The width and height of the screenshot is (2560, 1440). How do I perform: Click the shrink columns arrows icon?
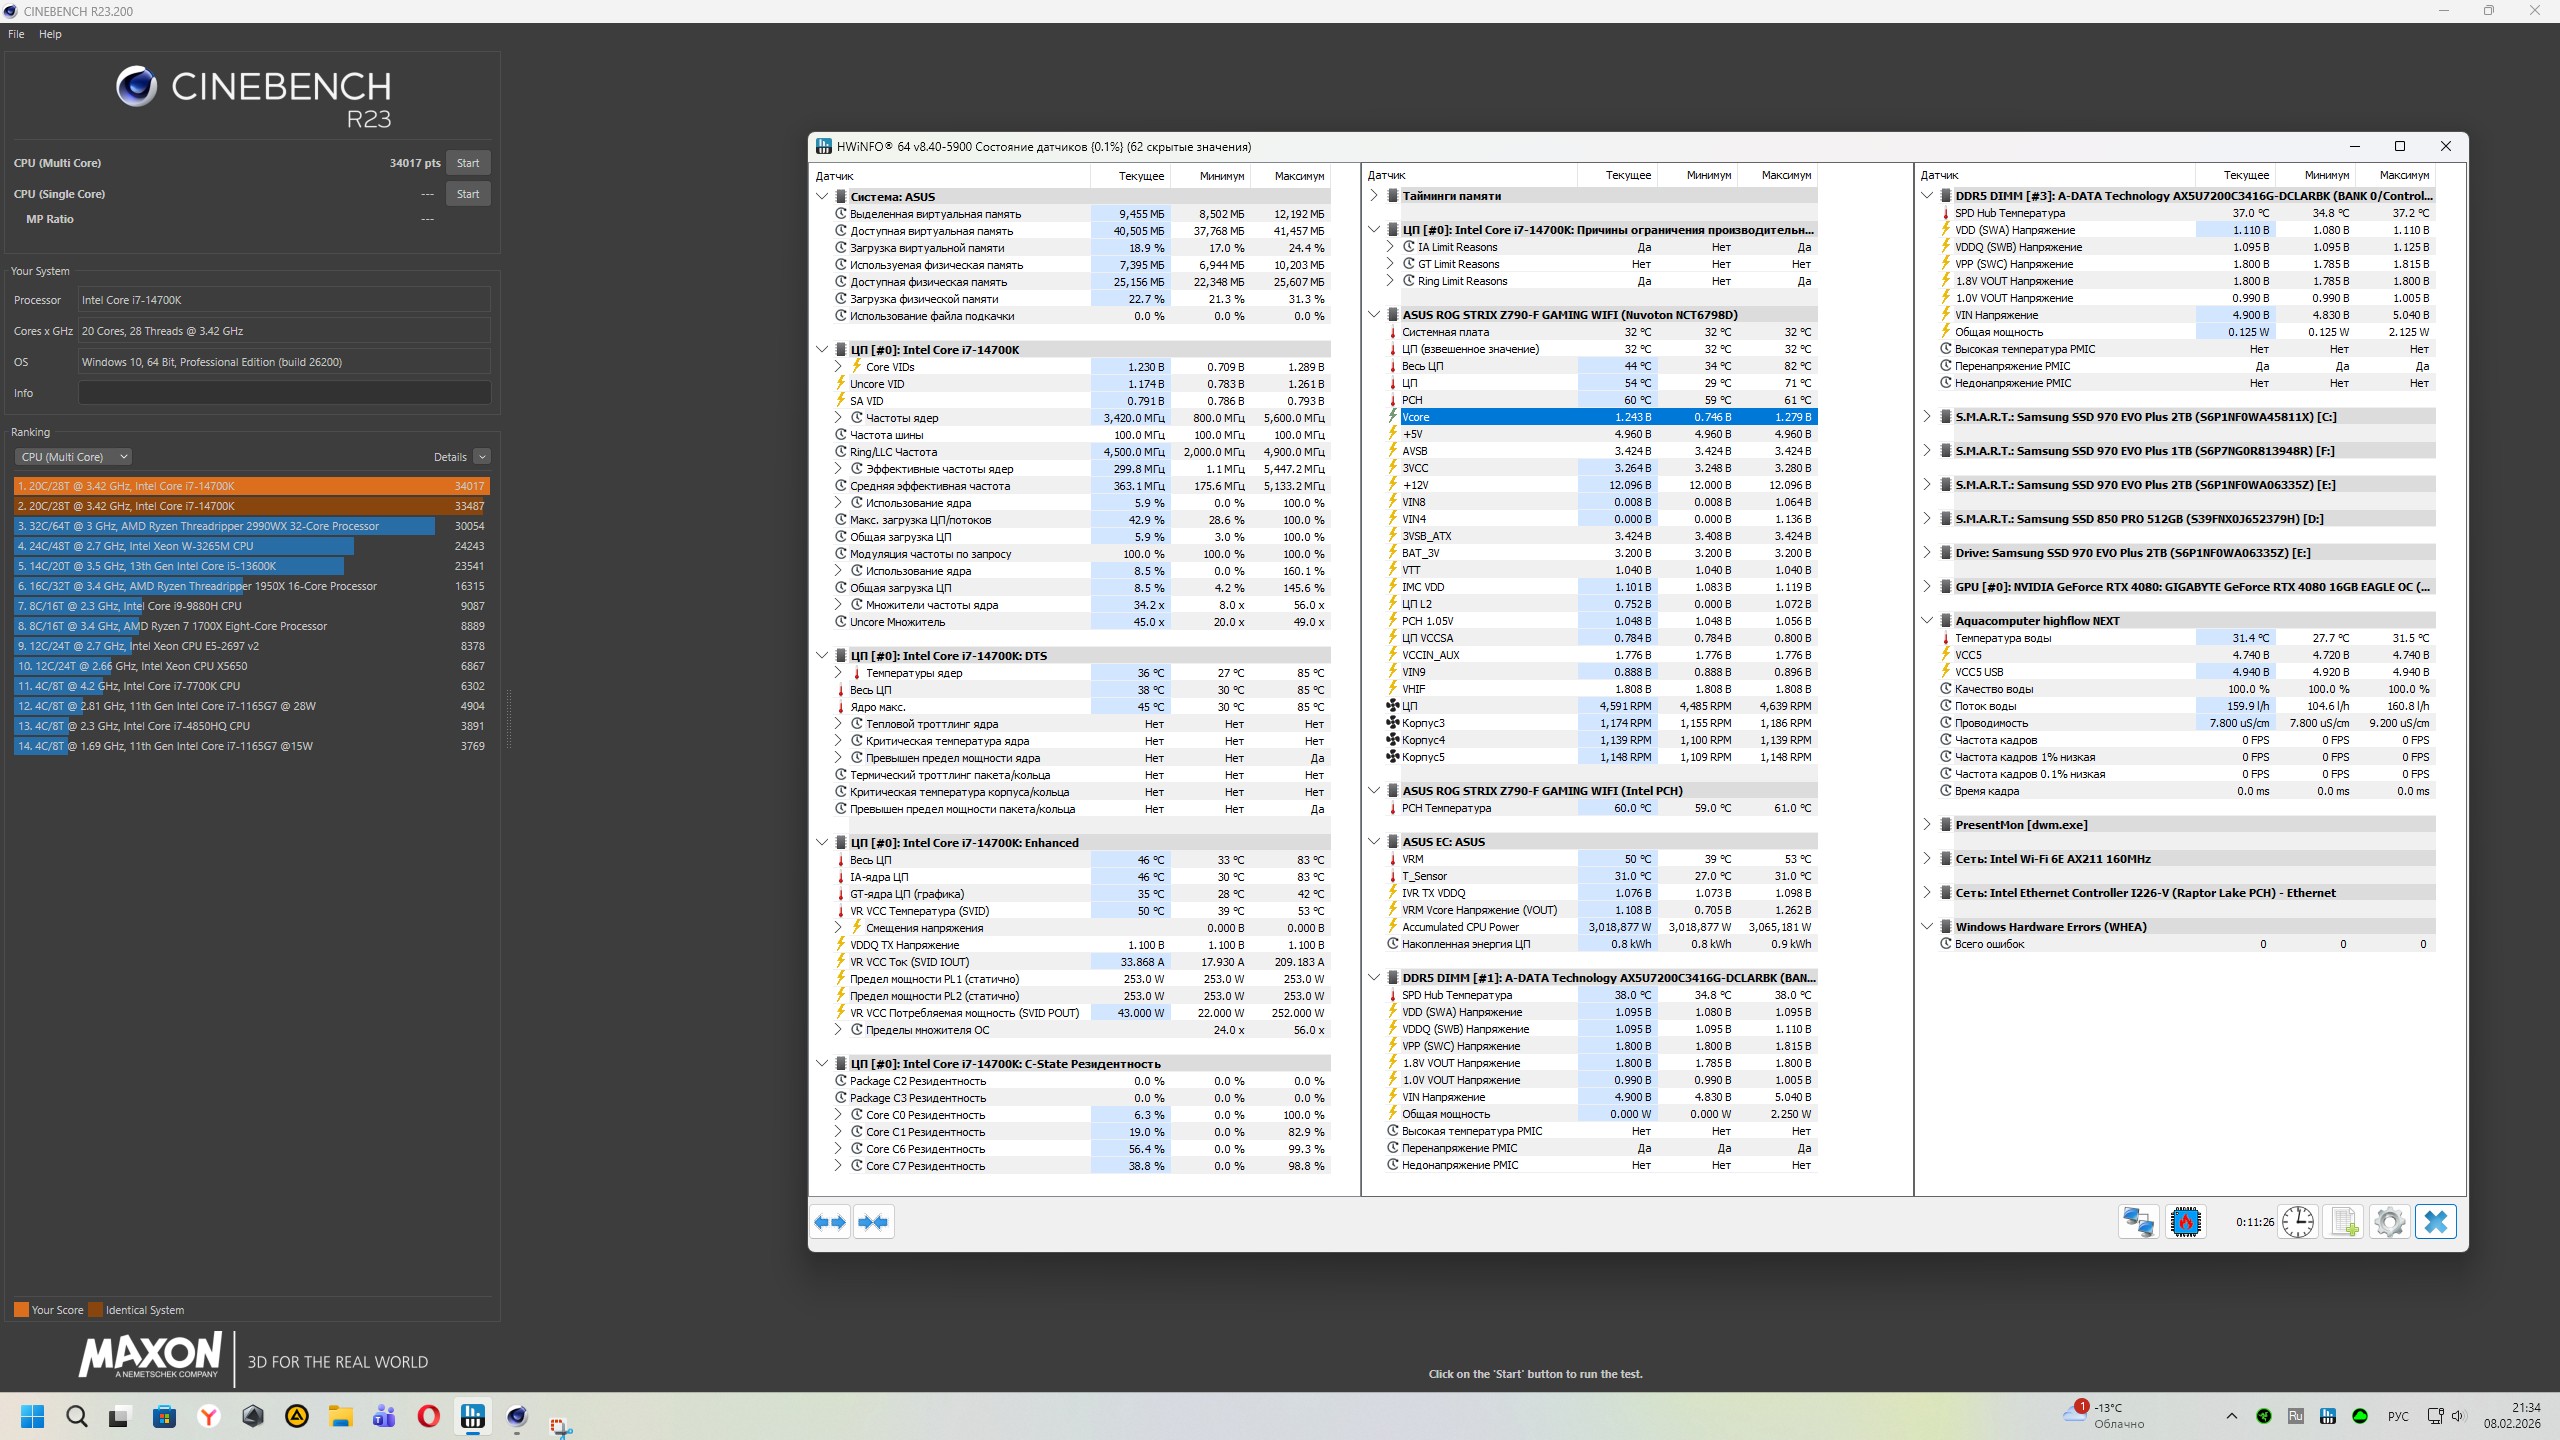coord(873,1222)
